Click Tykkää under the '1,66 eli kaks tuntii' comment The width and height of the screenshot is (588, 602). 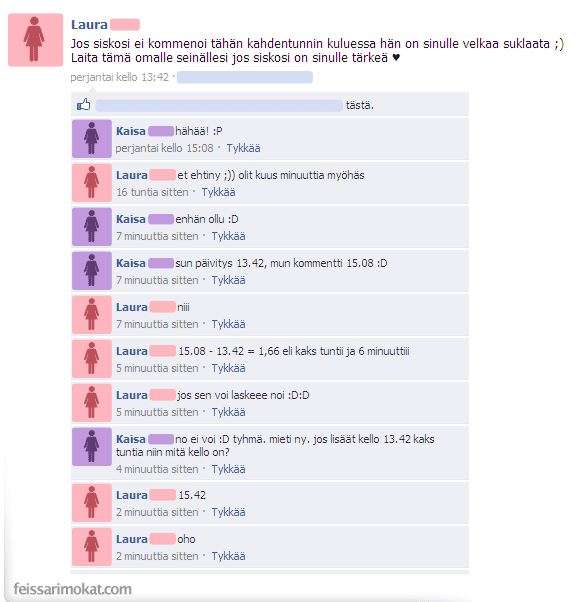[x=228, y=368]
